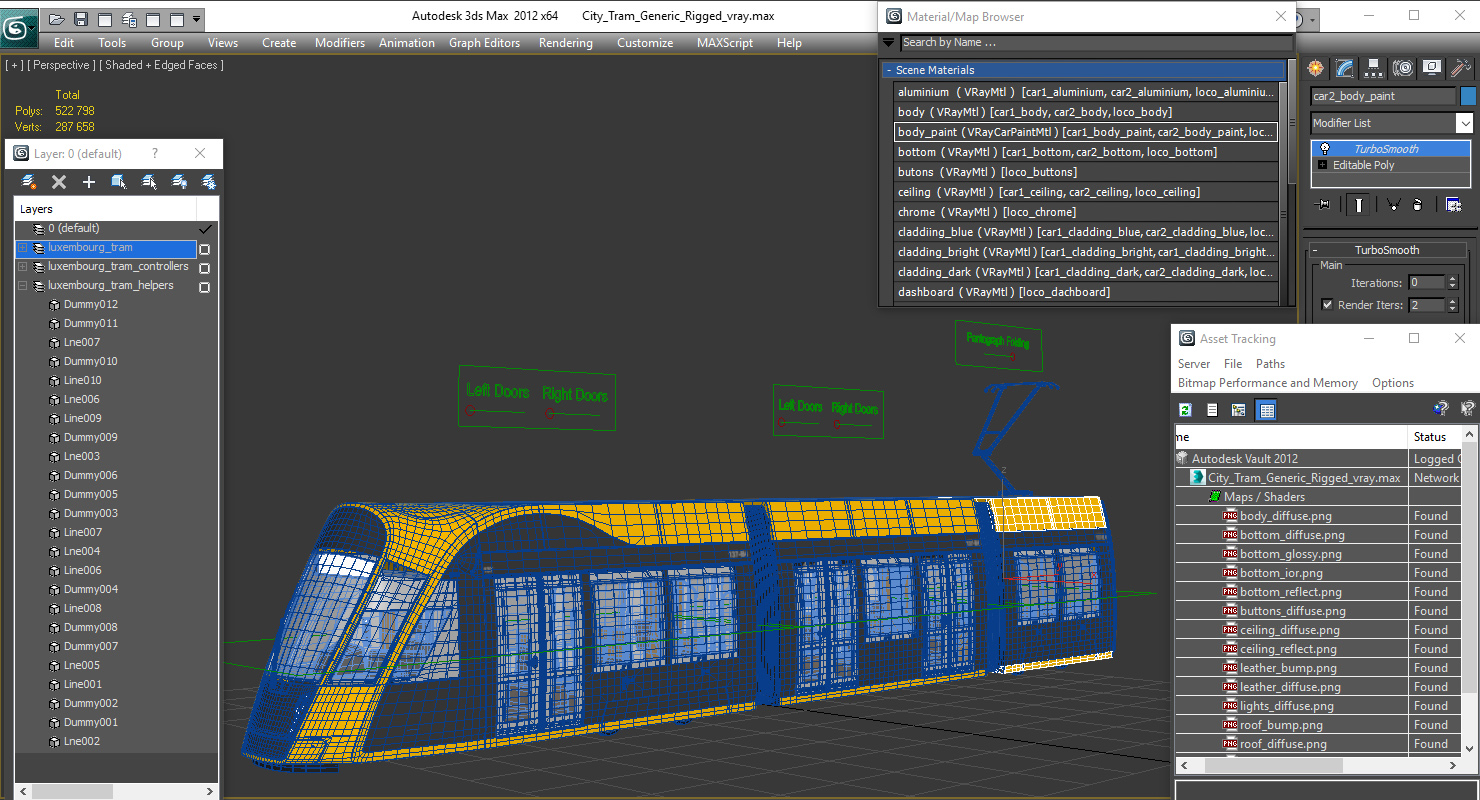This screenshot has width=1480, height=800.
Task: Open Bitmap Performance and Memory menu
Action: tap(1268, 383)
